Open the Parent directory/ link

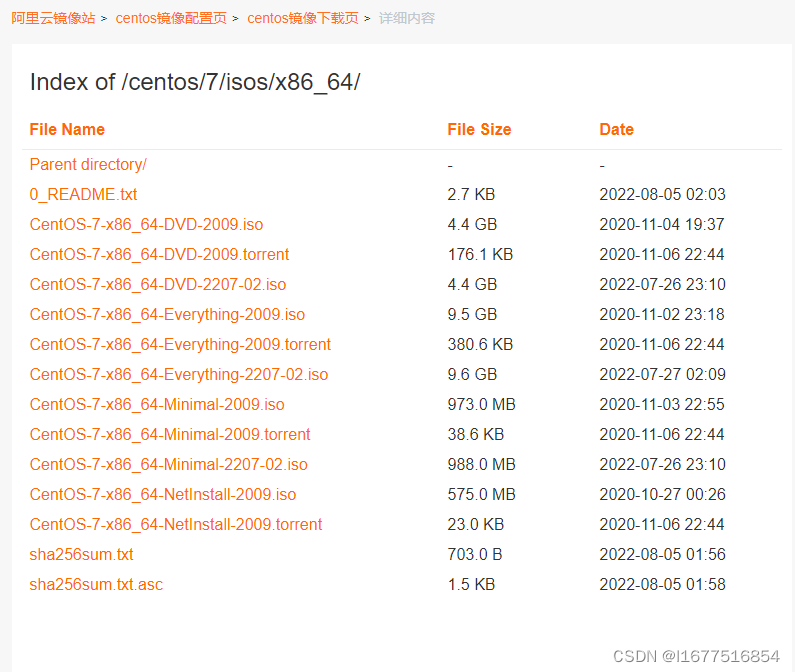88,164
